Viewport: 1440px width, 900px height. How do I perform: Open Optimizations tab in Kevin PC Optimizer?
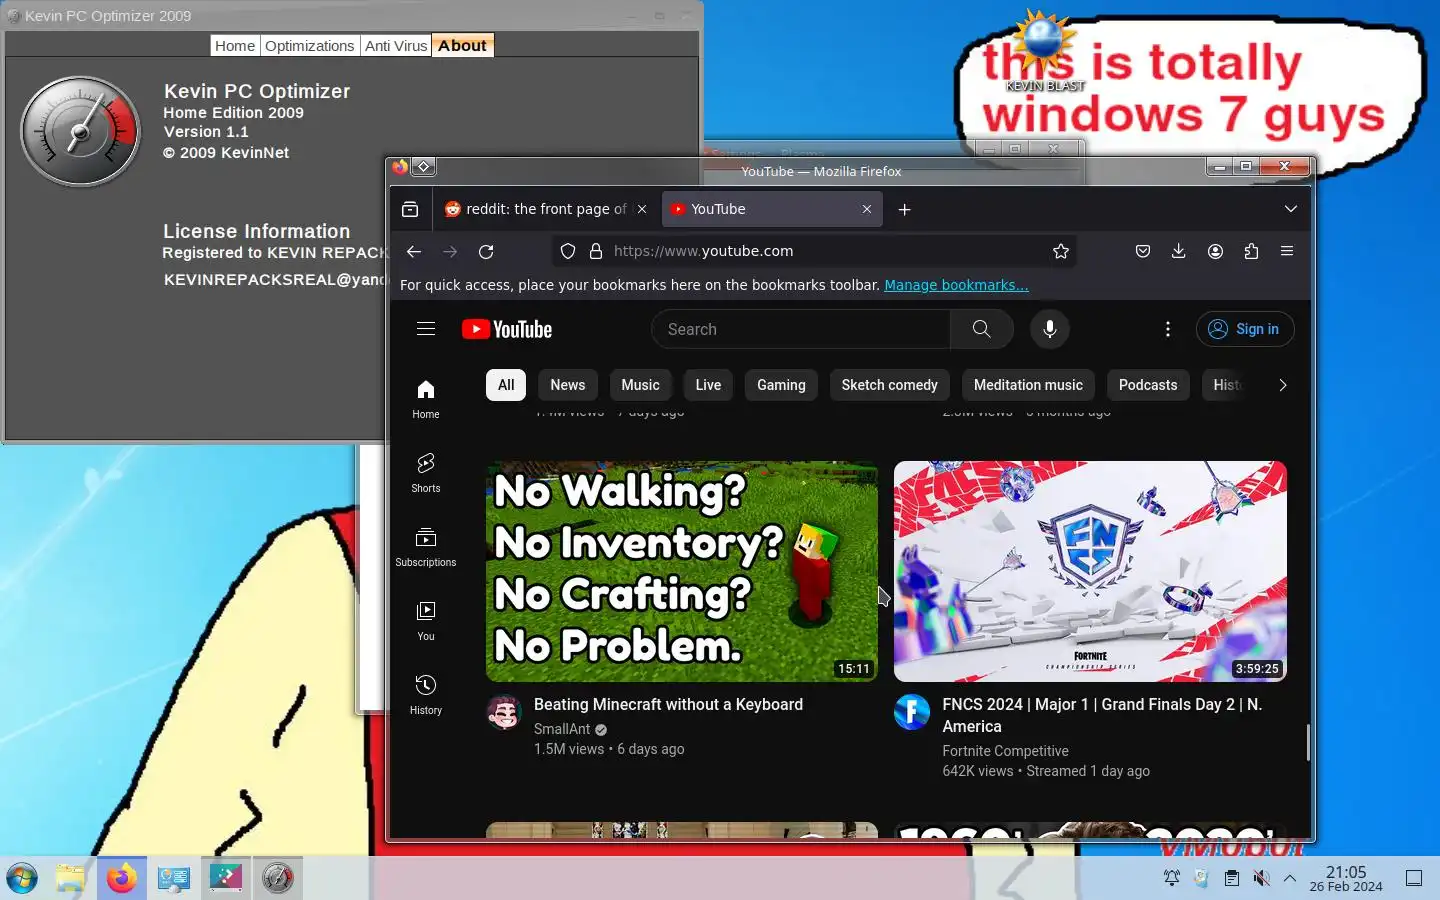pyautogui.click(x=310, y=46)
